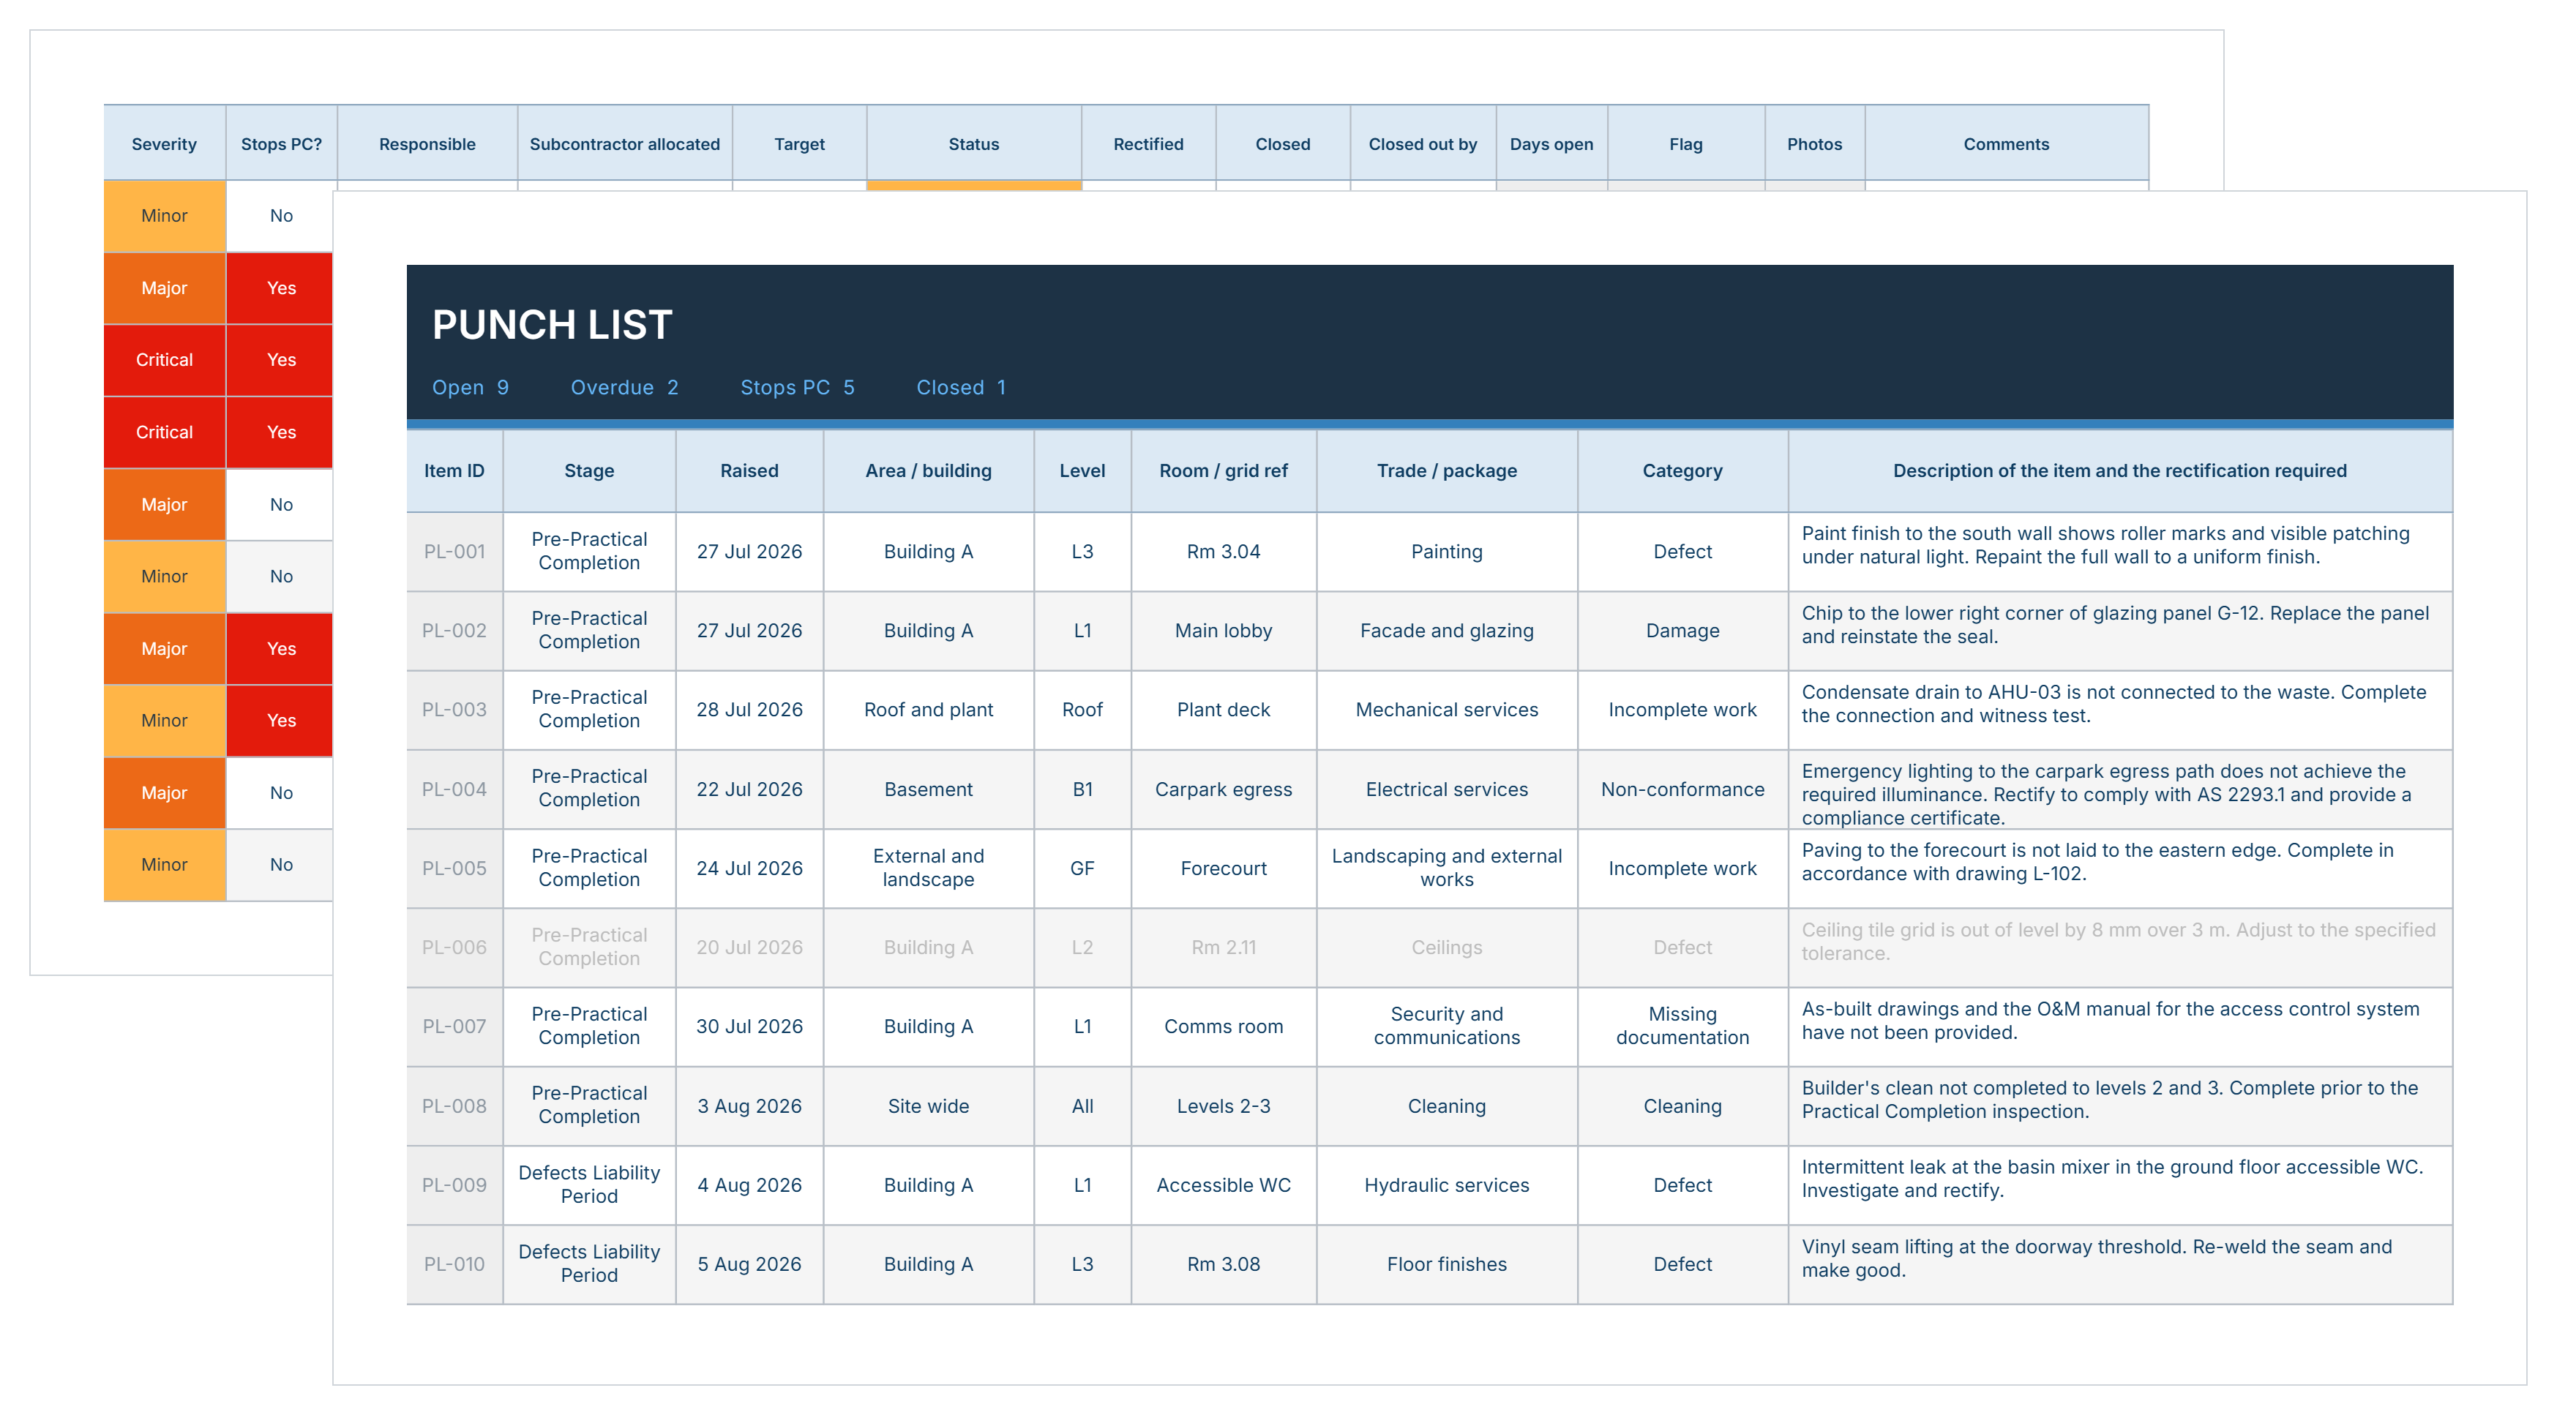The height and width of the screenshot is (1415, 2576).
Task: Click Rectified header in back sheet
Action: [x=1148, y=144]
